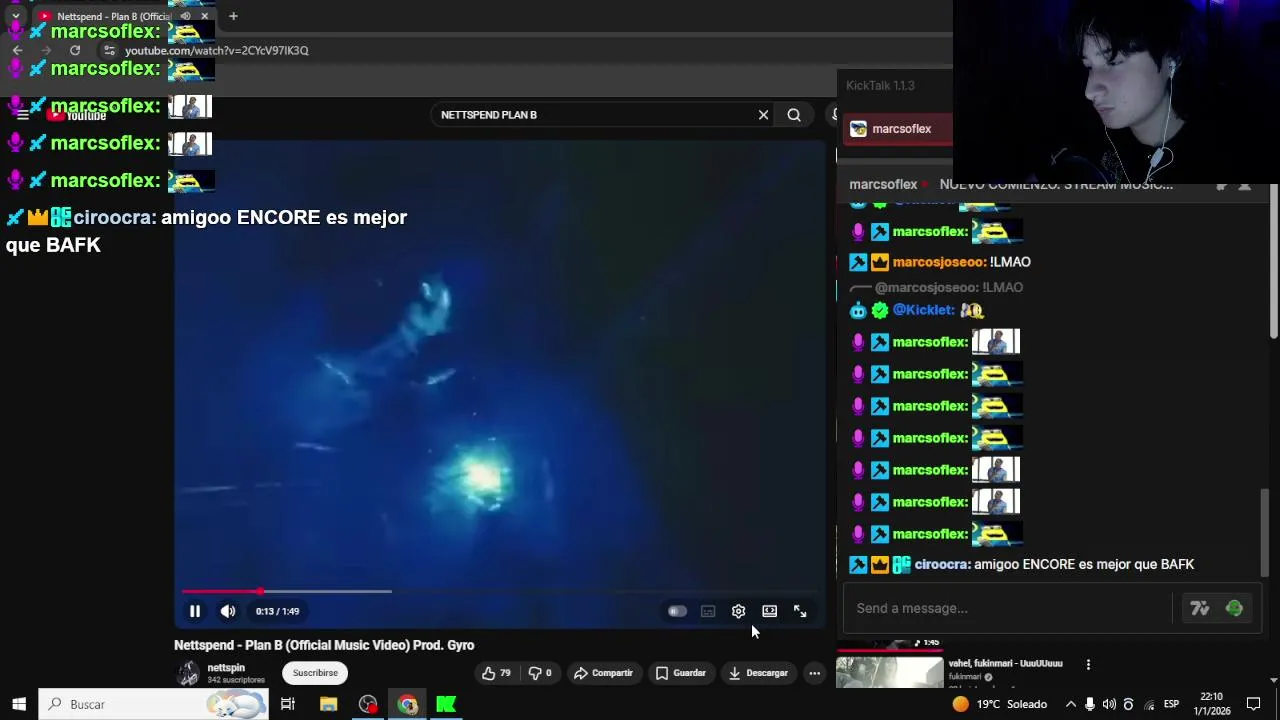The image size is (1280, 720).
Task: Dislike the Plan B video
Action: coord(540,673)
